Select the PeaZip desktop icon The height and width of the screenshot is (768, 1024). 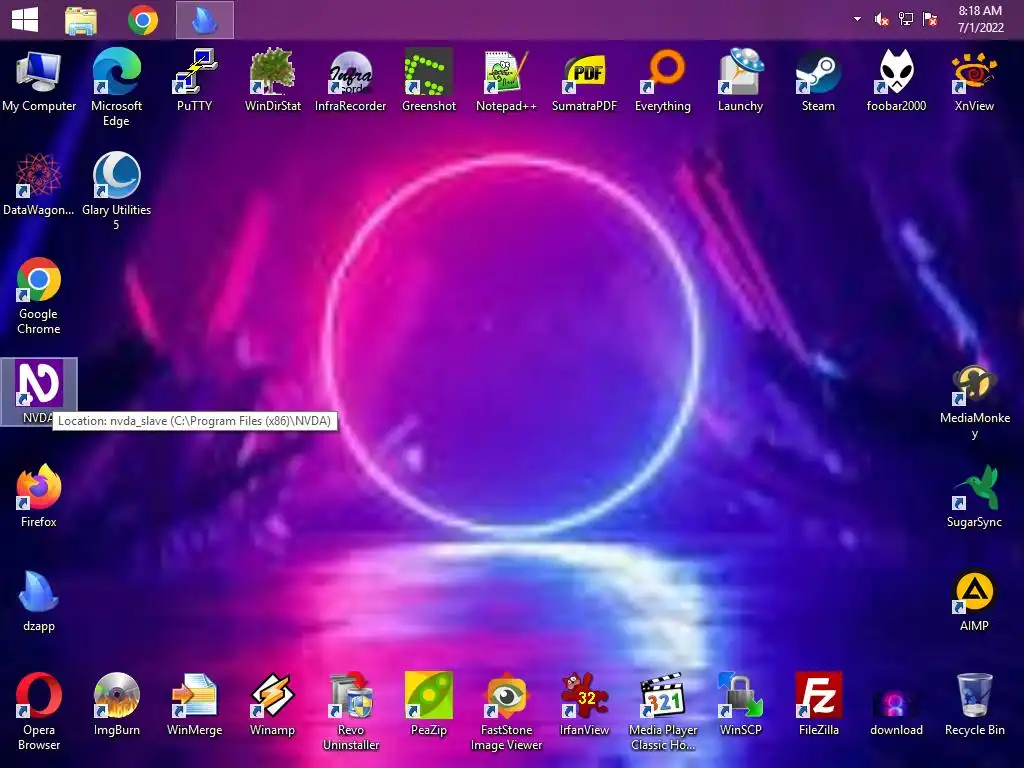coord(428,705)
